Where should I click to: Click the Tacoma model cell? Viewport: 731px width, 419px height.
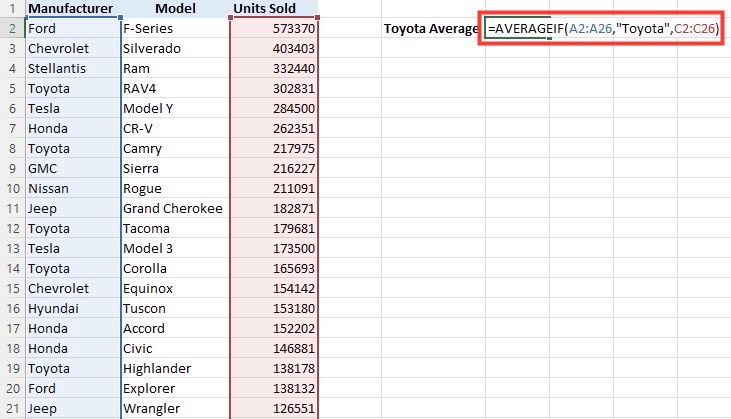point(175,228)
